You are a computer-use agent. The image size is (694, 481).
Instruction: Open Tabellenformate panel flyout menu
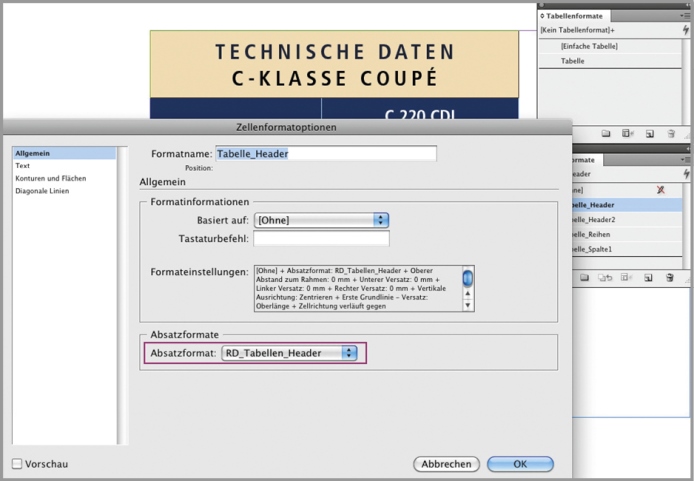(x=685, y=15)
